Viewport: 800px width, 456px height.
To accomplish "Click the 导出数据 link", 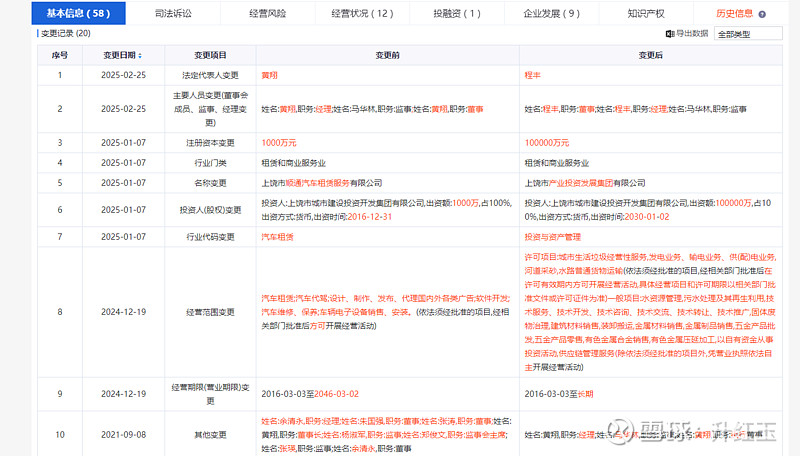I will 692,34.
